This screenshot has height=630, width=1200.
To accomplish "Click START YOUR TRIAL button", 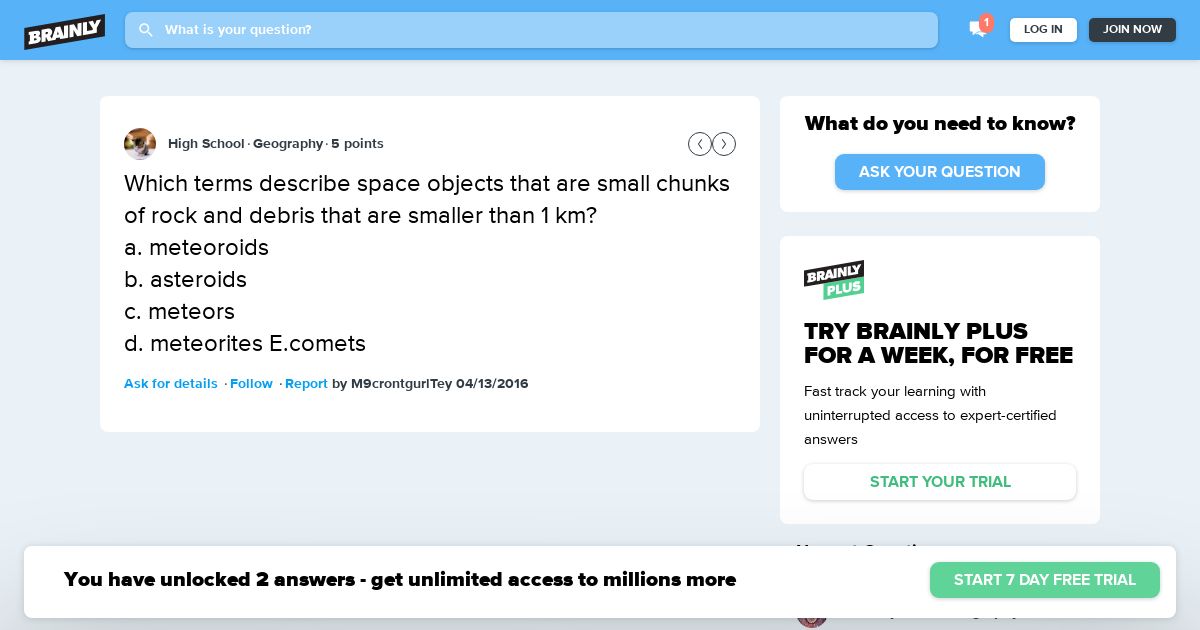I will point(940,482).
